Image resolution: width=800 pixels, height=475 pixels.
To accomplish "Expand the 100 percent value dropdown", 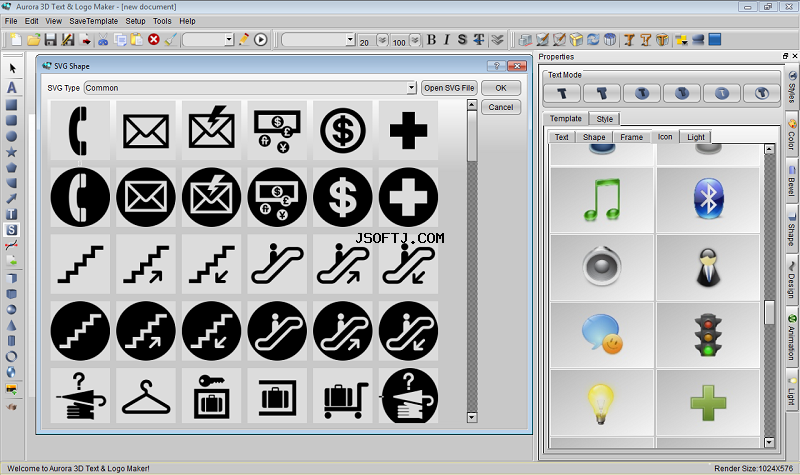I will pos(415,40).
